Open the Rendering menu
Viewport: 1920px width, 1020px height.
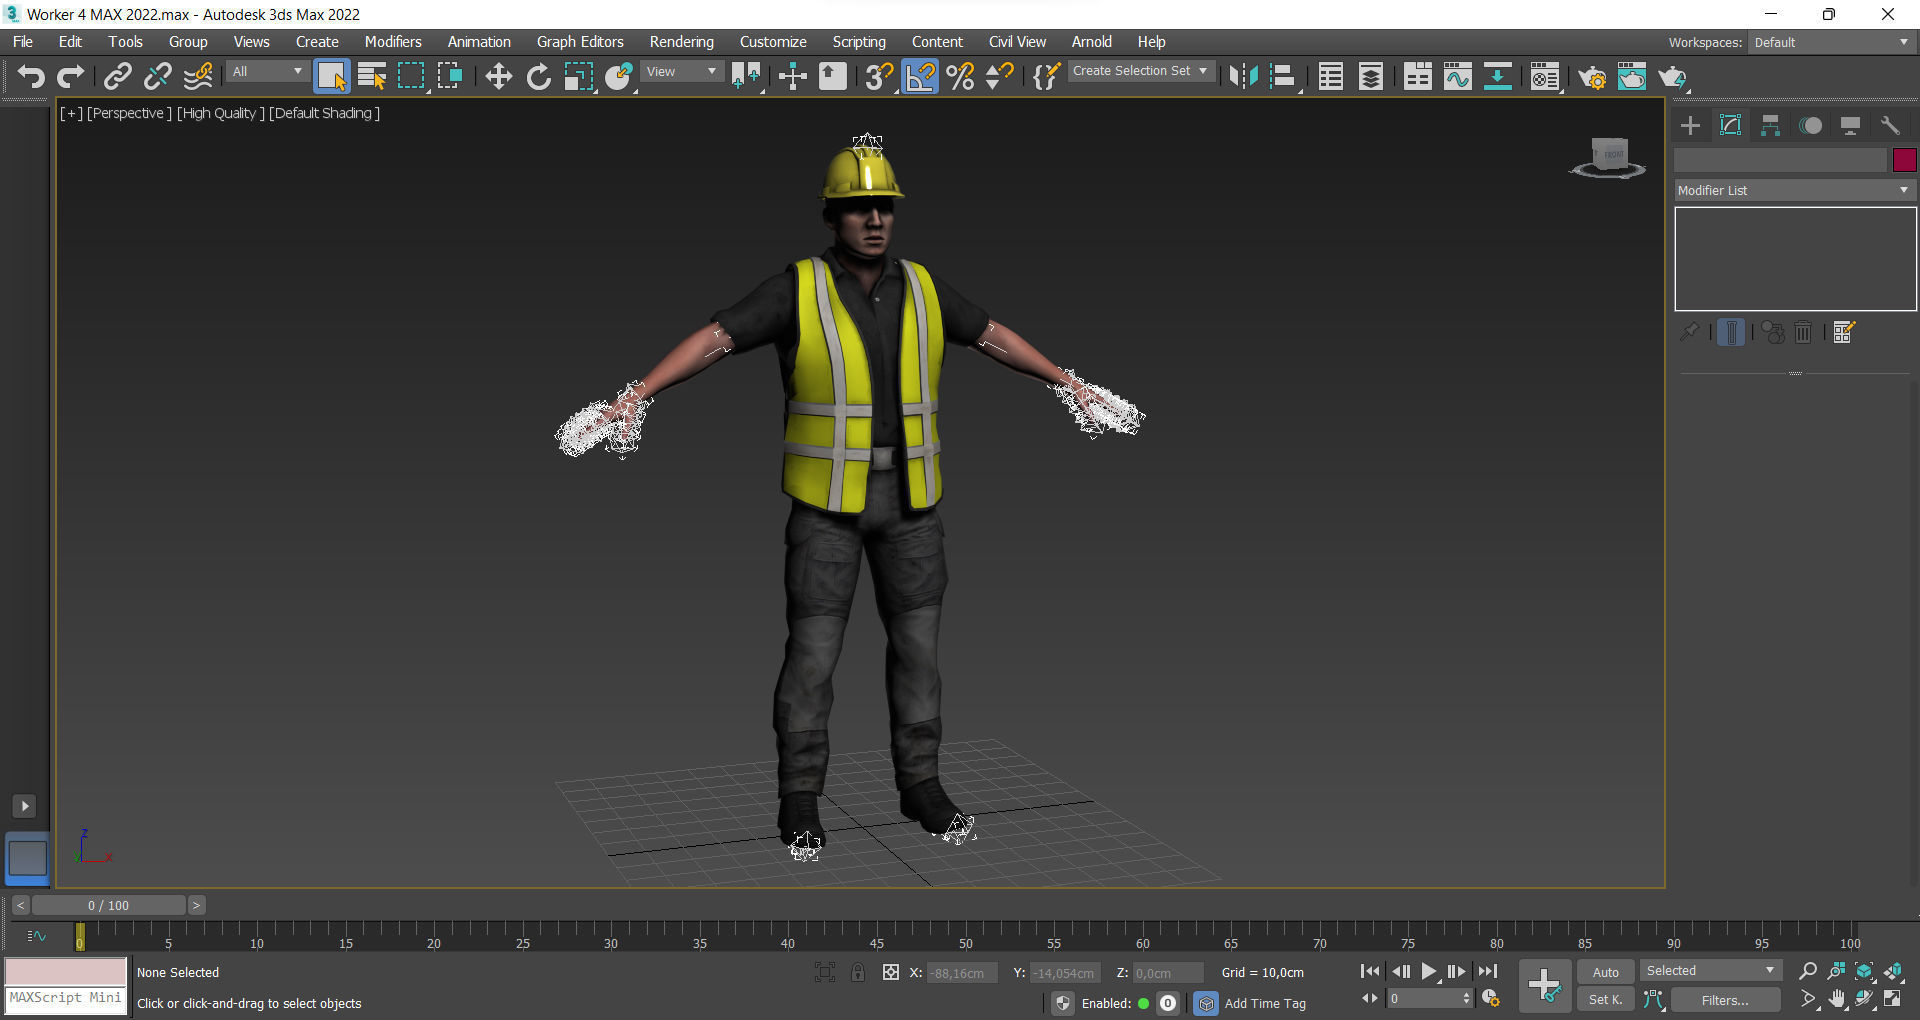click(x=682, y=42)
